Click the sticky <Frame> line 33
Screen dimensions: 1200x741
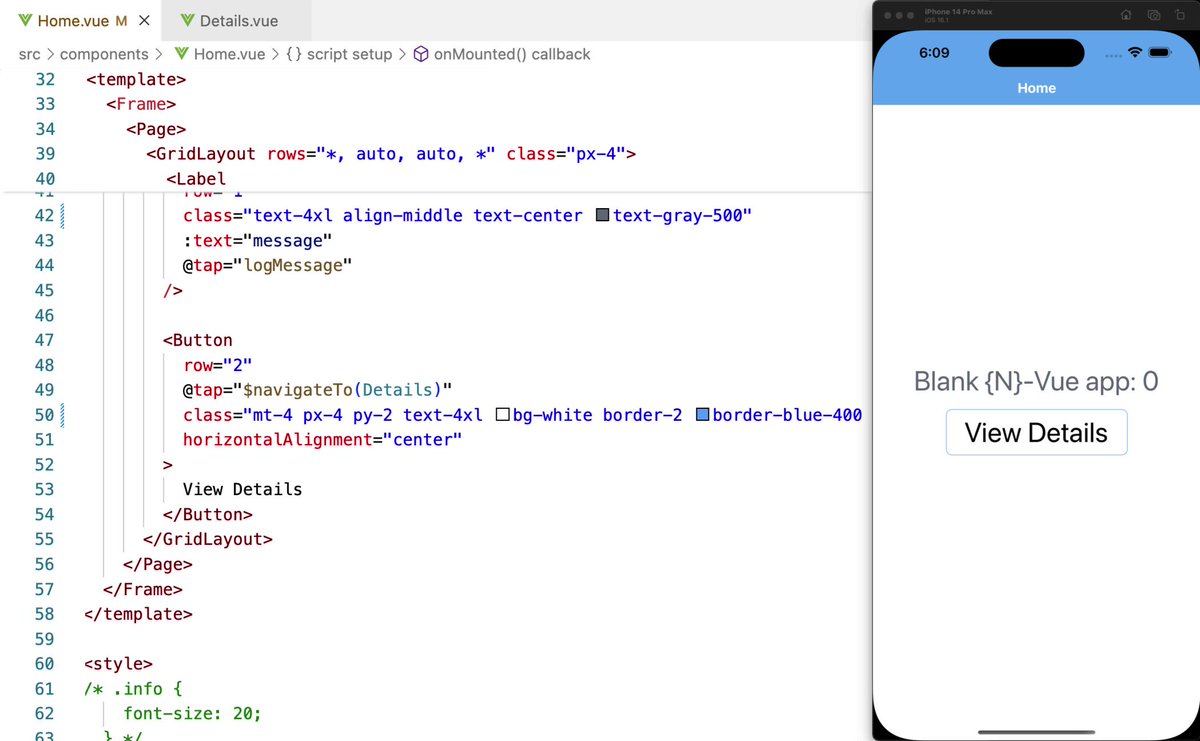click(141, 104)
